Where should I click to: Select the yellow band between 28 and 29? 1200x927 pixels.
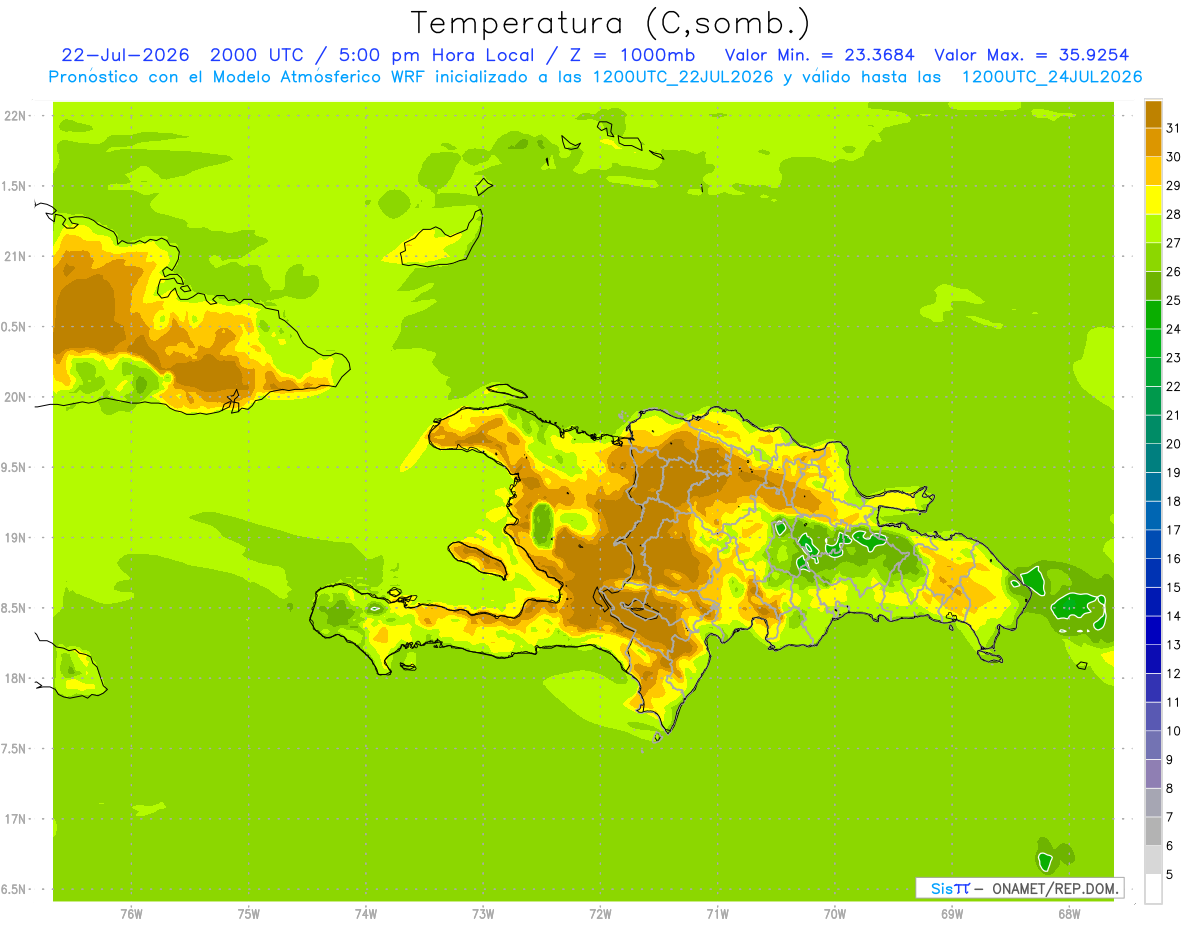click(1153, 199)
